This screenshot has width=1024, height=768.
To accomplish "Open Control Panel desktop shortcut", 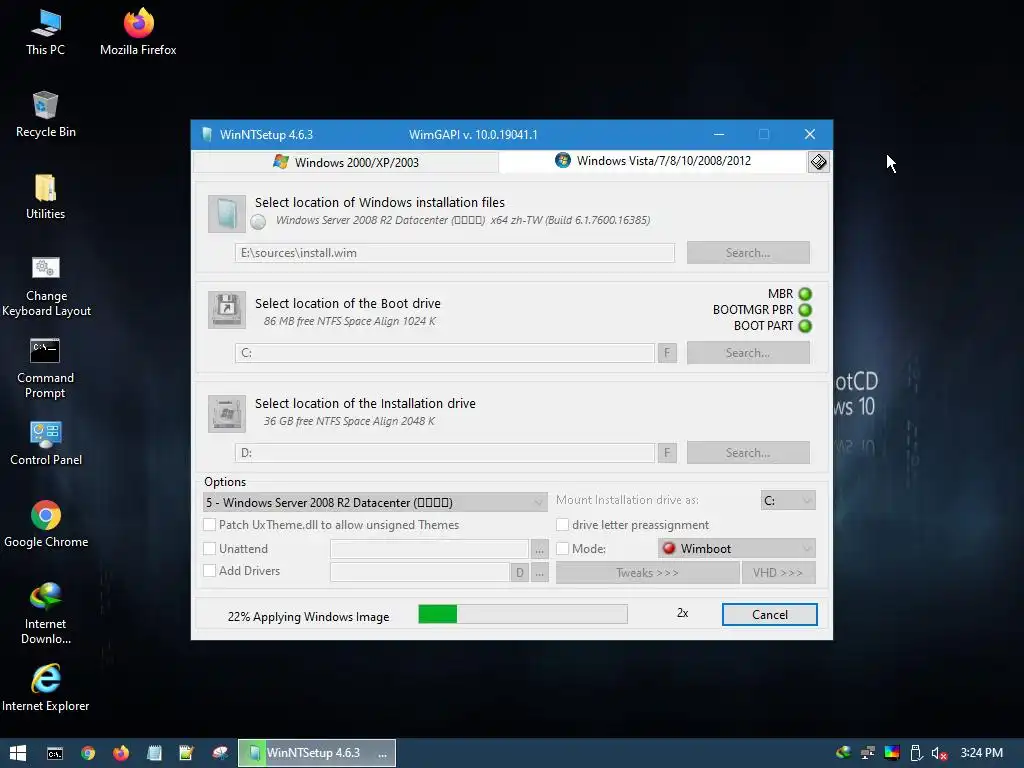I will 46,443.
